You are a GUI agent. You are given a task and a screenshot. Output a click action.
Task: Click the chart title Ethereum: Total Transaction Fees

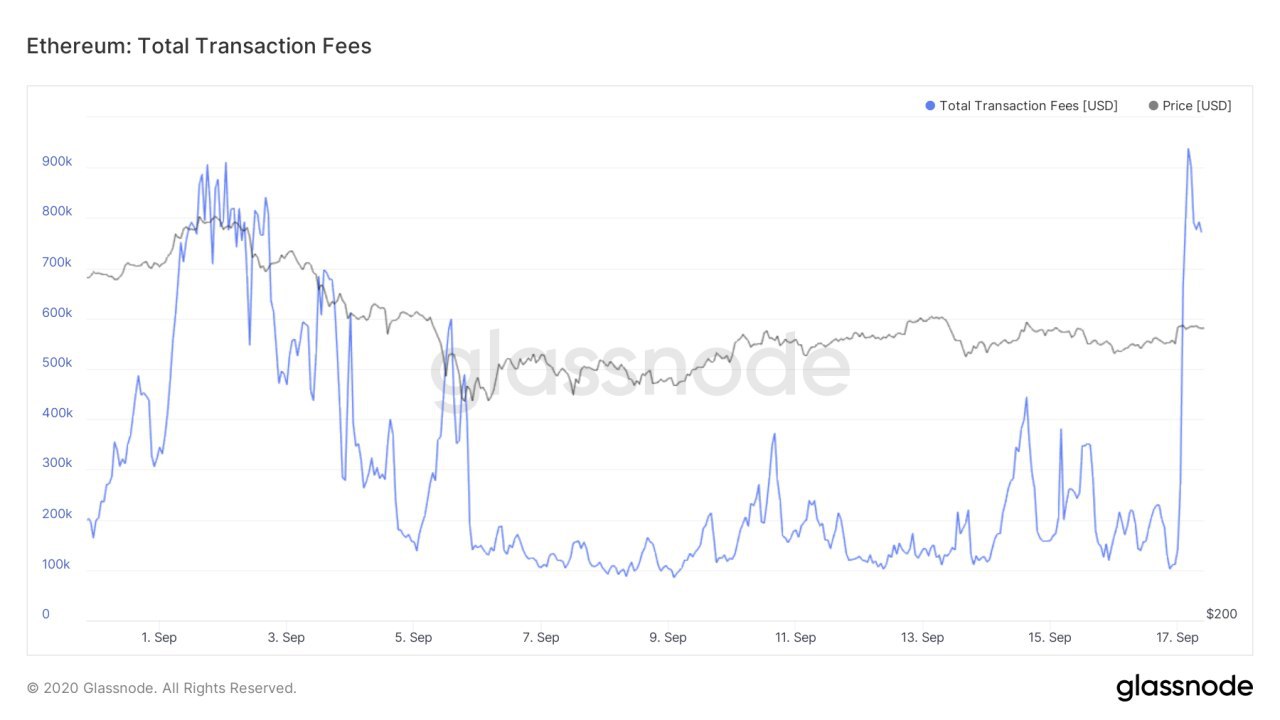pyautogui.click(x=199, y=46)
